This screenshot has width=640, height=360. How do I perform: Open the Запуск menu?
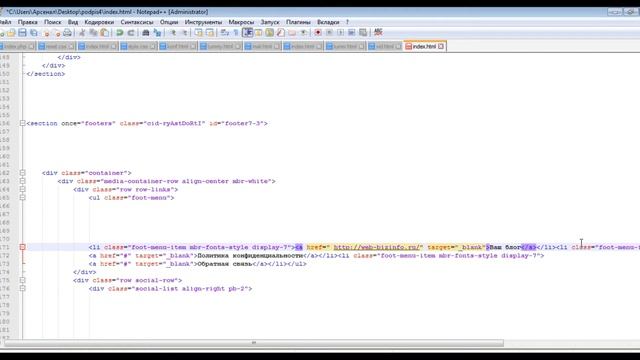pyautogui.click(x=270, y=22)
